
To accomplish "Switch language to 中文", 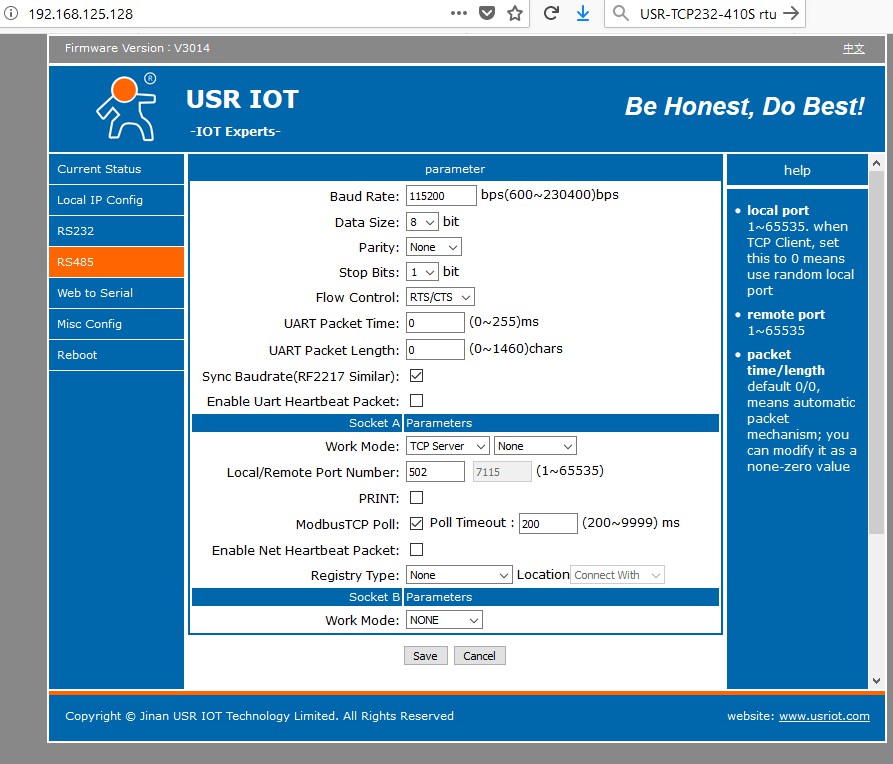I will coord(853,47).
